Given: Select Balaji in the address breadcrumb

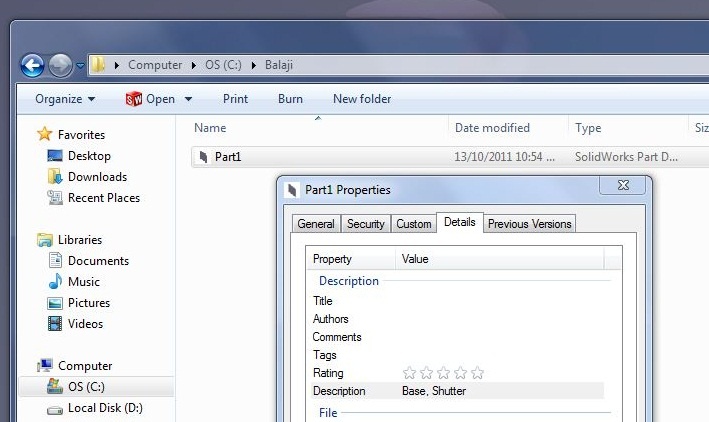Looking at the screenshot, I should pyautogui.click(x=279, y=65).
